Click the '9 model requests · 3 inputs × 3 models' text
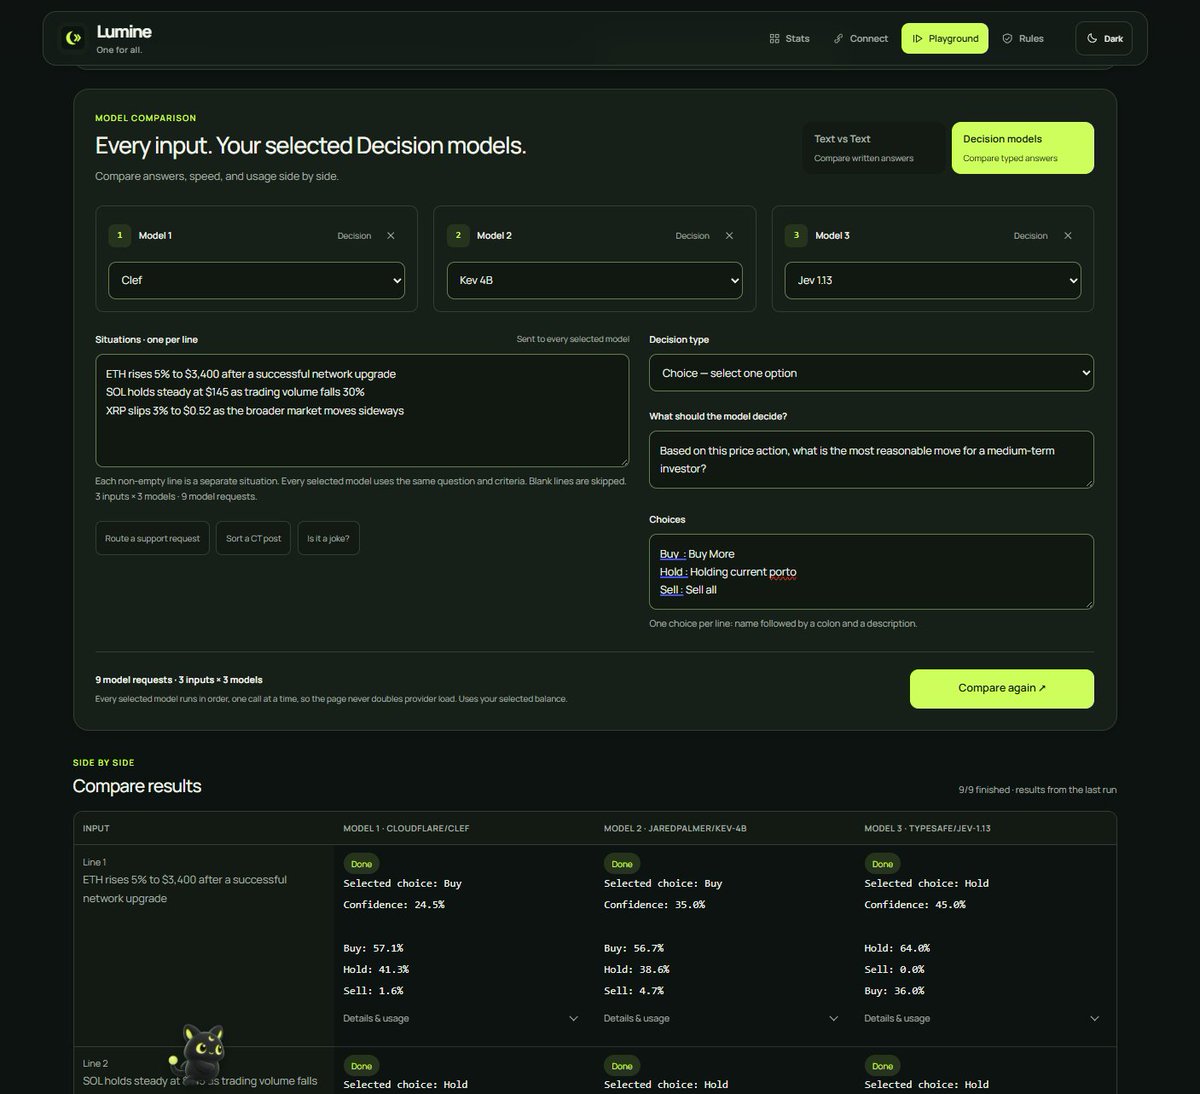This screenshot has width=1200, height=1094. 179,680
